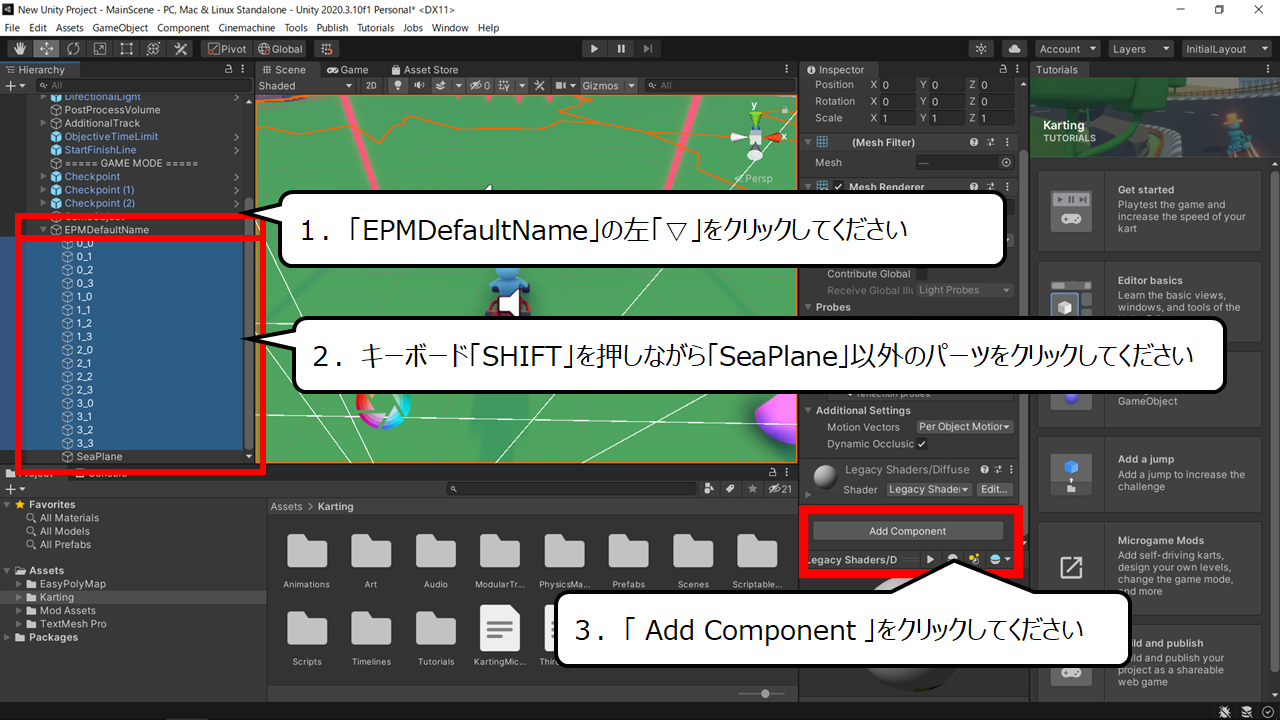Viewport: 1280px width, 720px height.
Task: Open Collaborate sun-like services icon
Action: [x=982, y=48]
